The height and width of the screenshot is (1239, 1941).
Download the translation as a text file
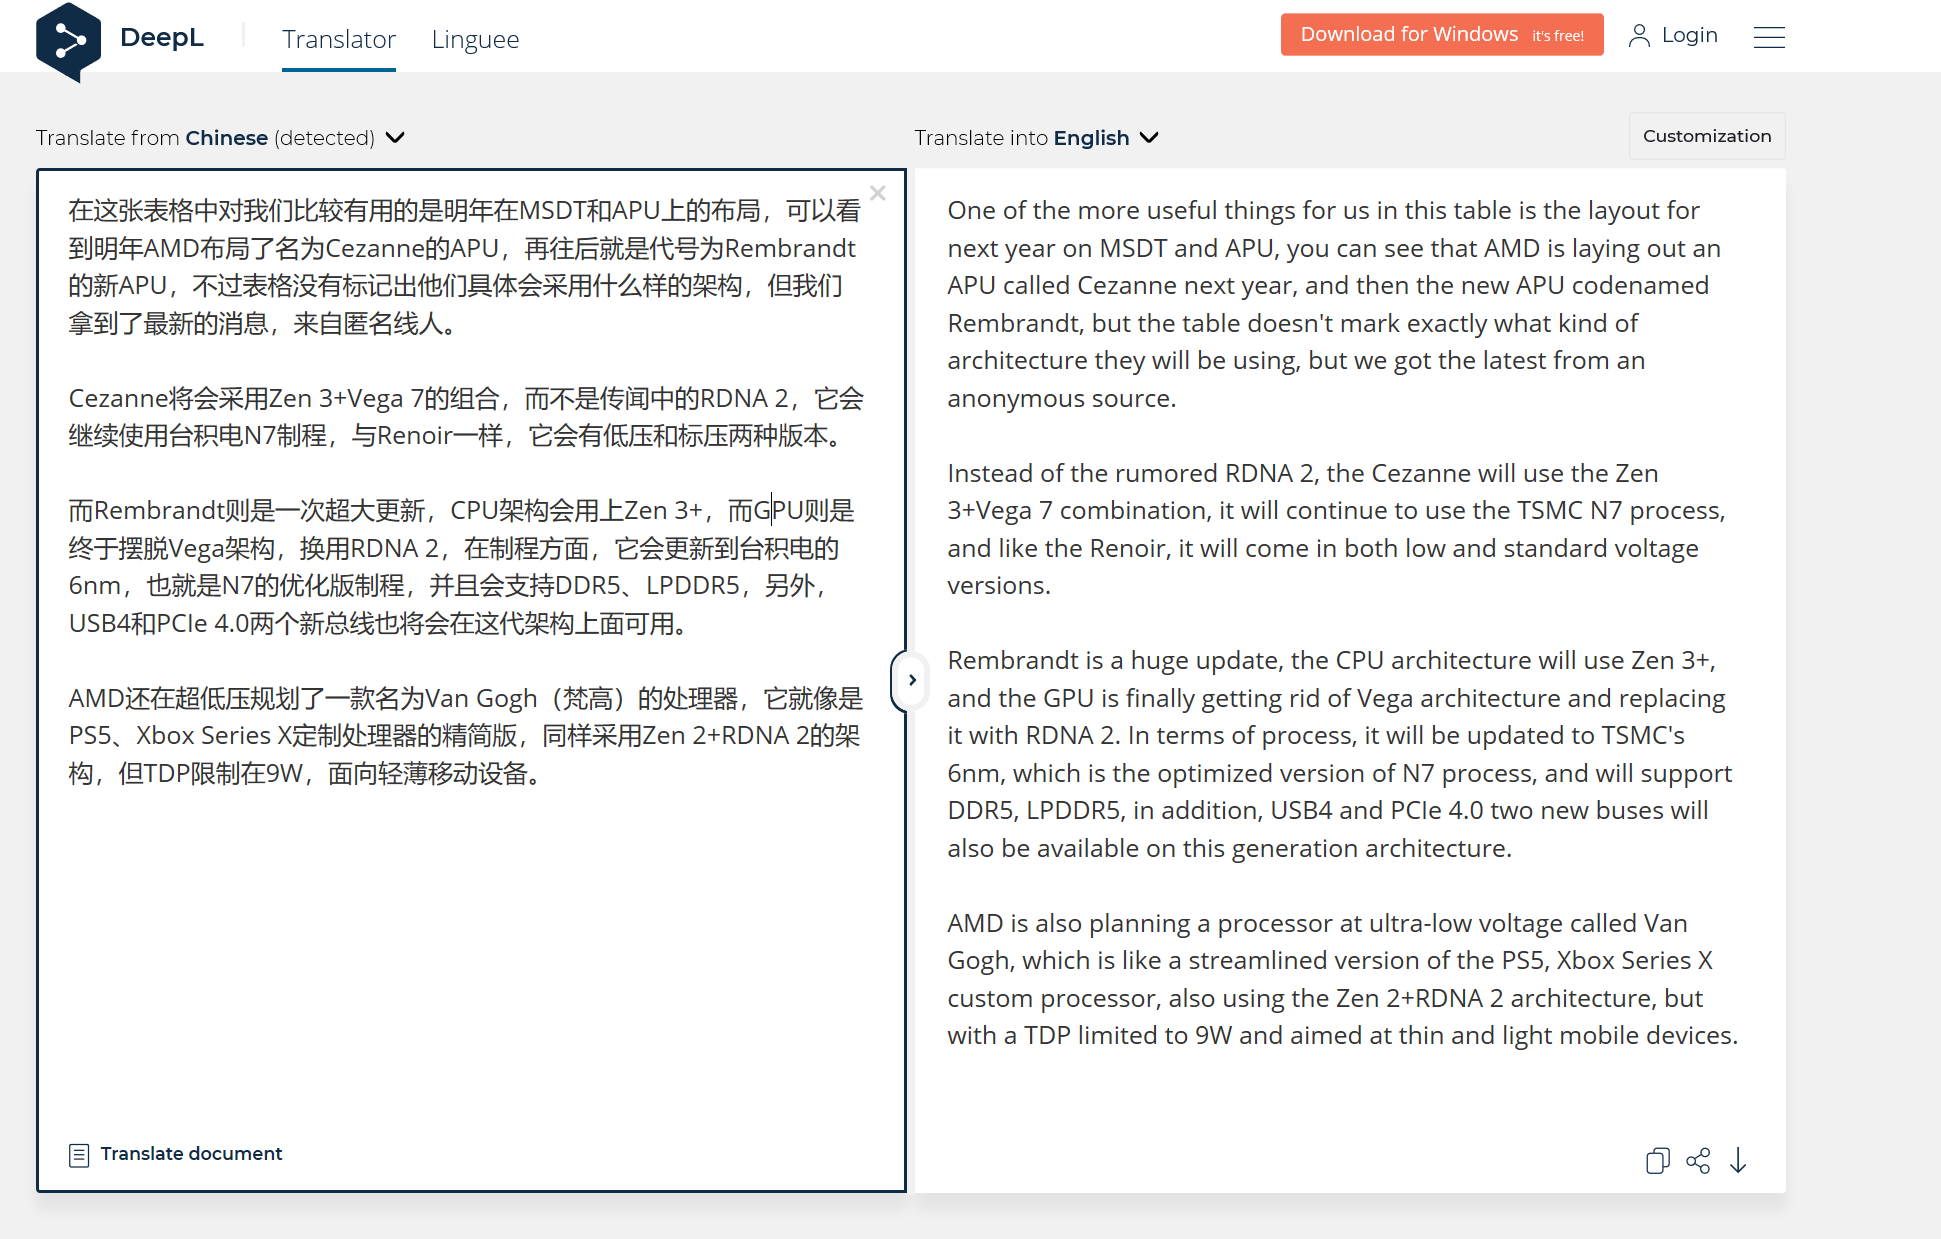click(1738, 1160)
